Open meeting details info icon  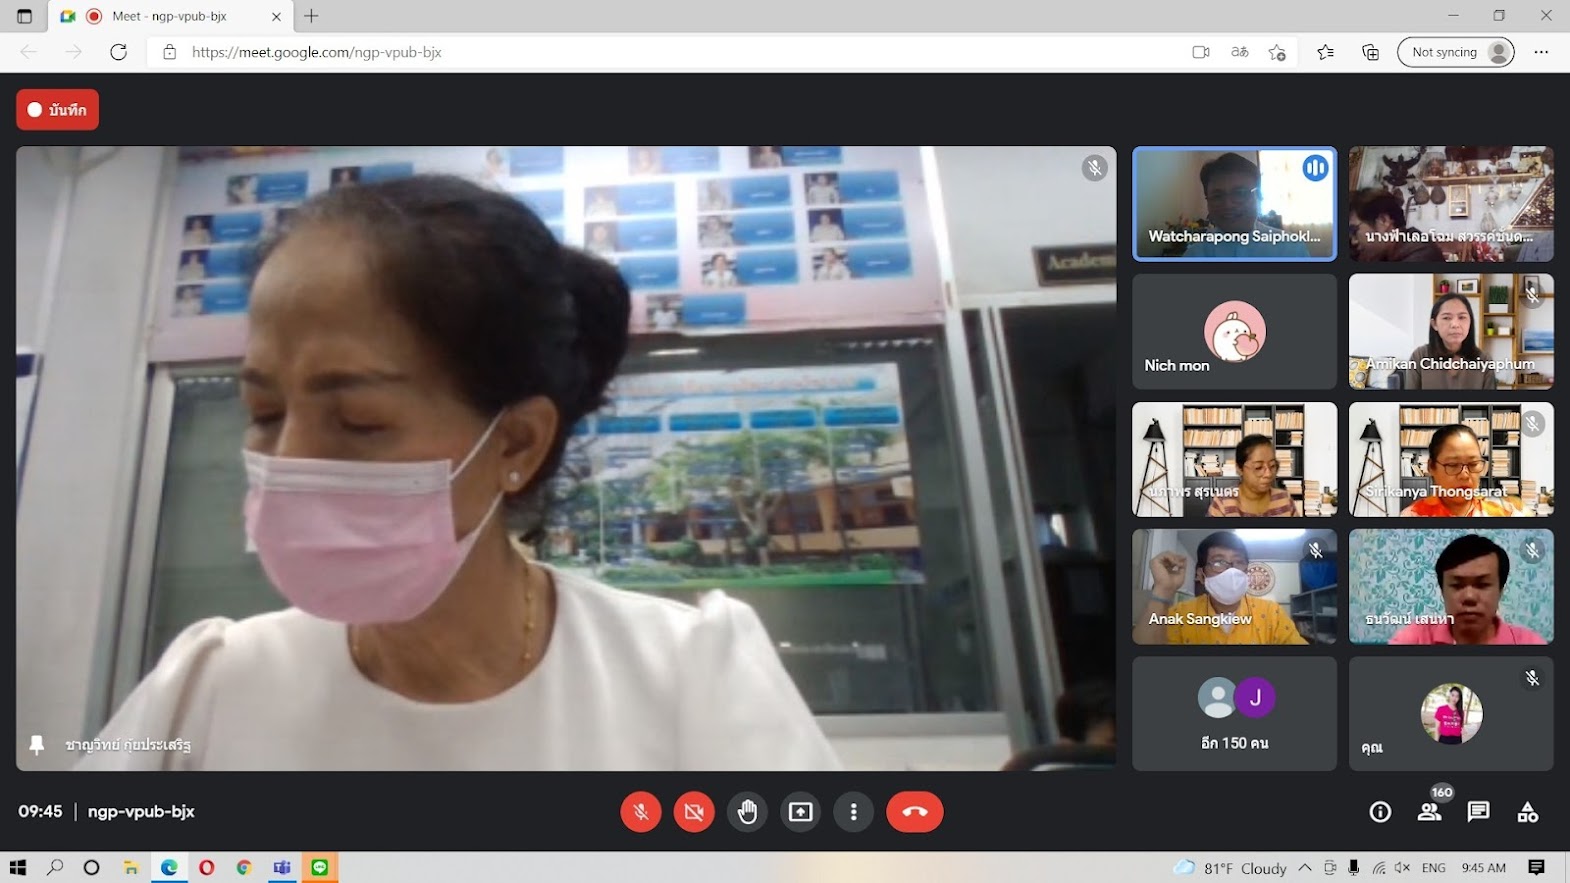(1380, 812)
